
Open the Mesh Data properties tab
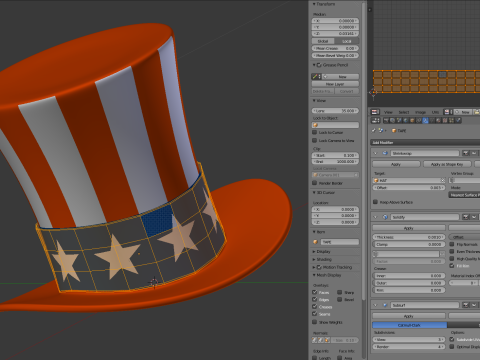pyautogui.click(x=432, y=120)
